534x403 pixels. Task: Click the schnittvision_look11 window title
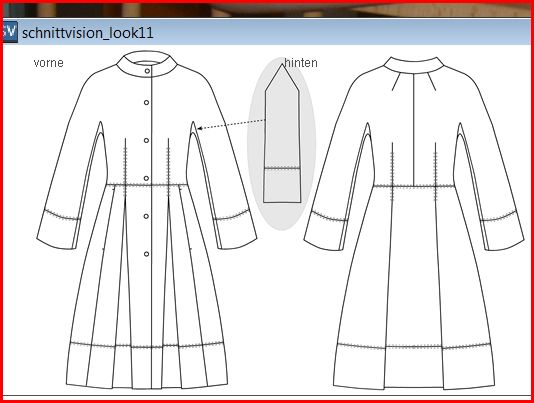pos(88,33)
